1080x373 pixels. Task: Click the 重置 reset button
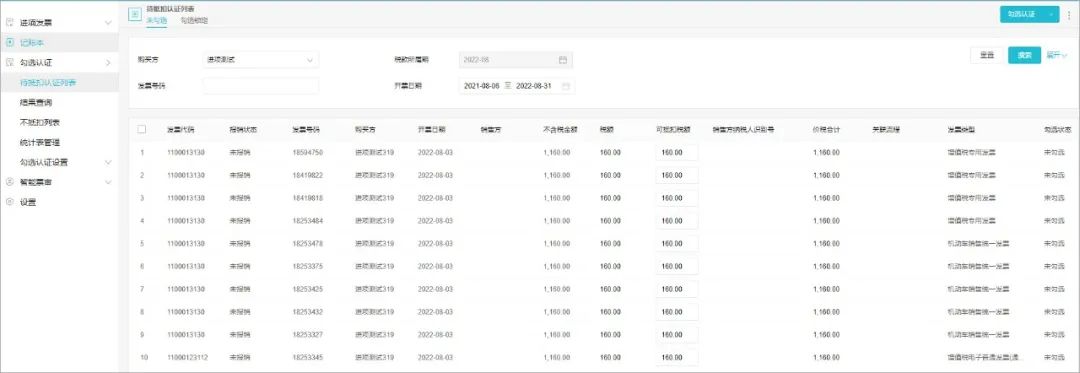click(987, 56)
